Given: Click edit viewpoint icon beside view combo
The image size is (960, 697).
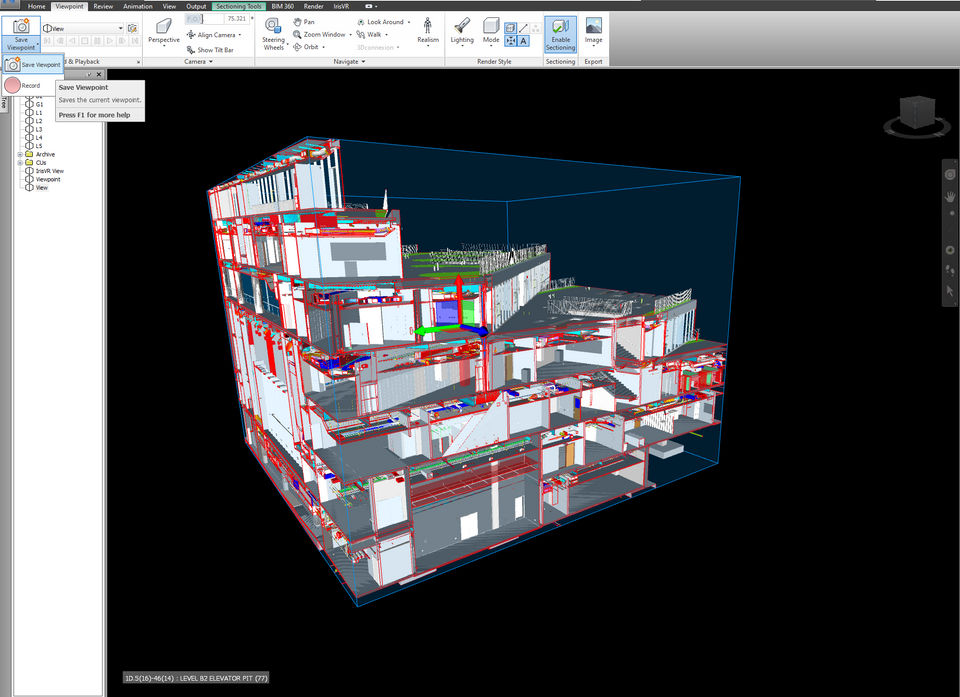Looking at the screenshot, I should coord(132,28).
